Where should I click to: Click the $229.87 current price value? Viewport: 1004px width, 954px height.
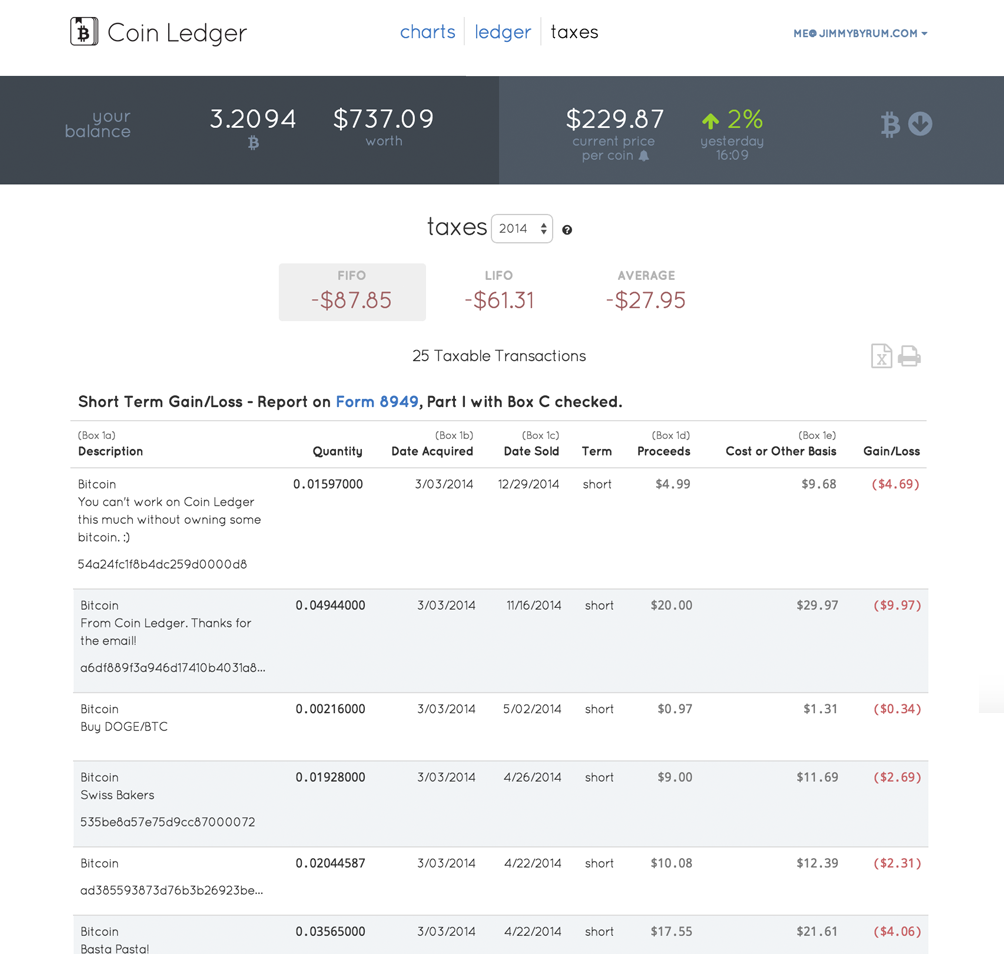pos(615,119)
